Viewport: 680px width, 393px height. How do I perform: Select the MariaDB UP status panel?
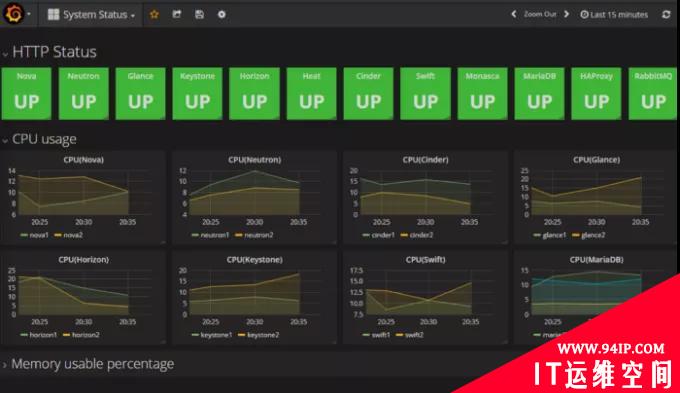(x=539, y=93)
